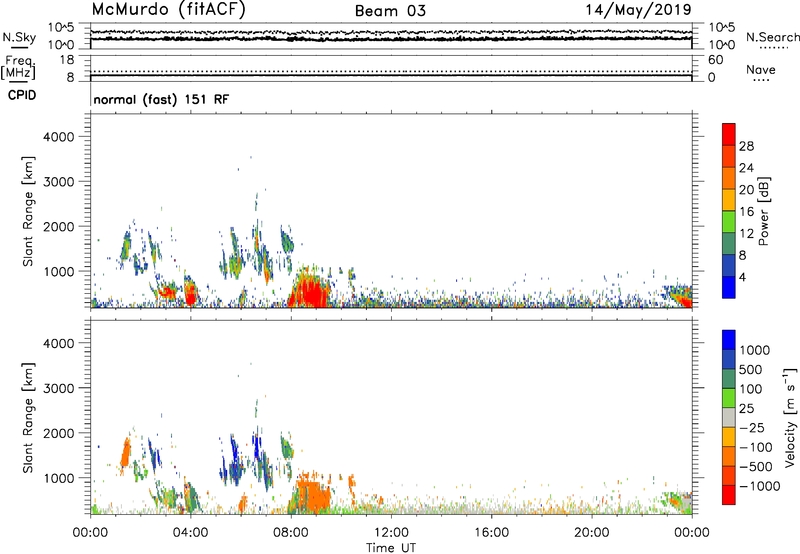Screen dimensions: 800x554
Task: Click 'Slant Range [km]' label of power panel
Action: click(29, 211)
